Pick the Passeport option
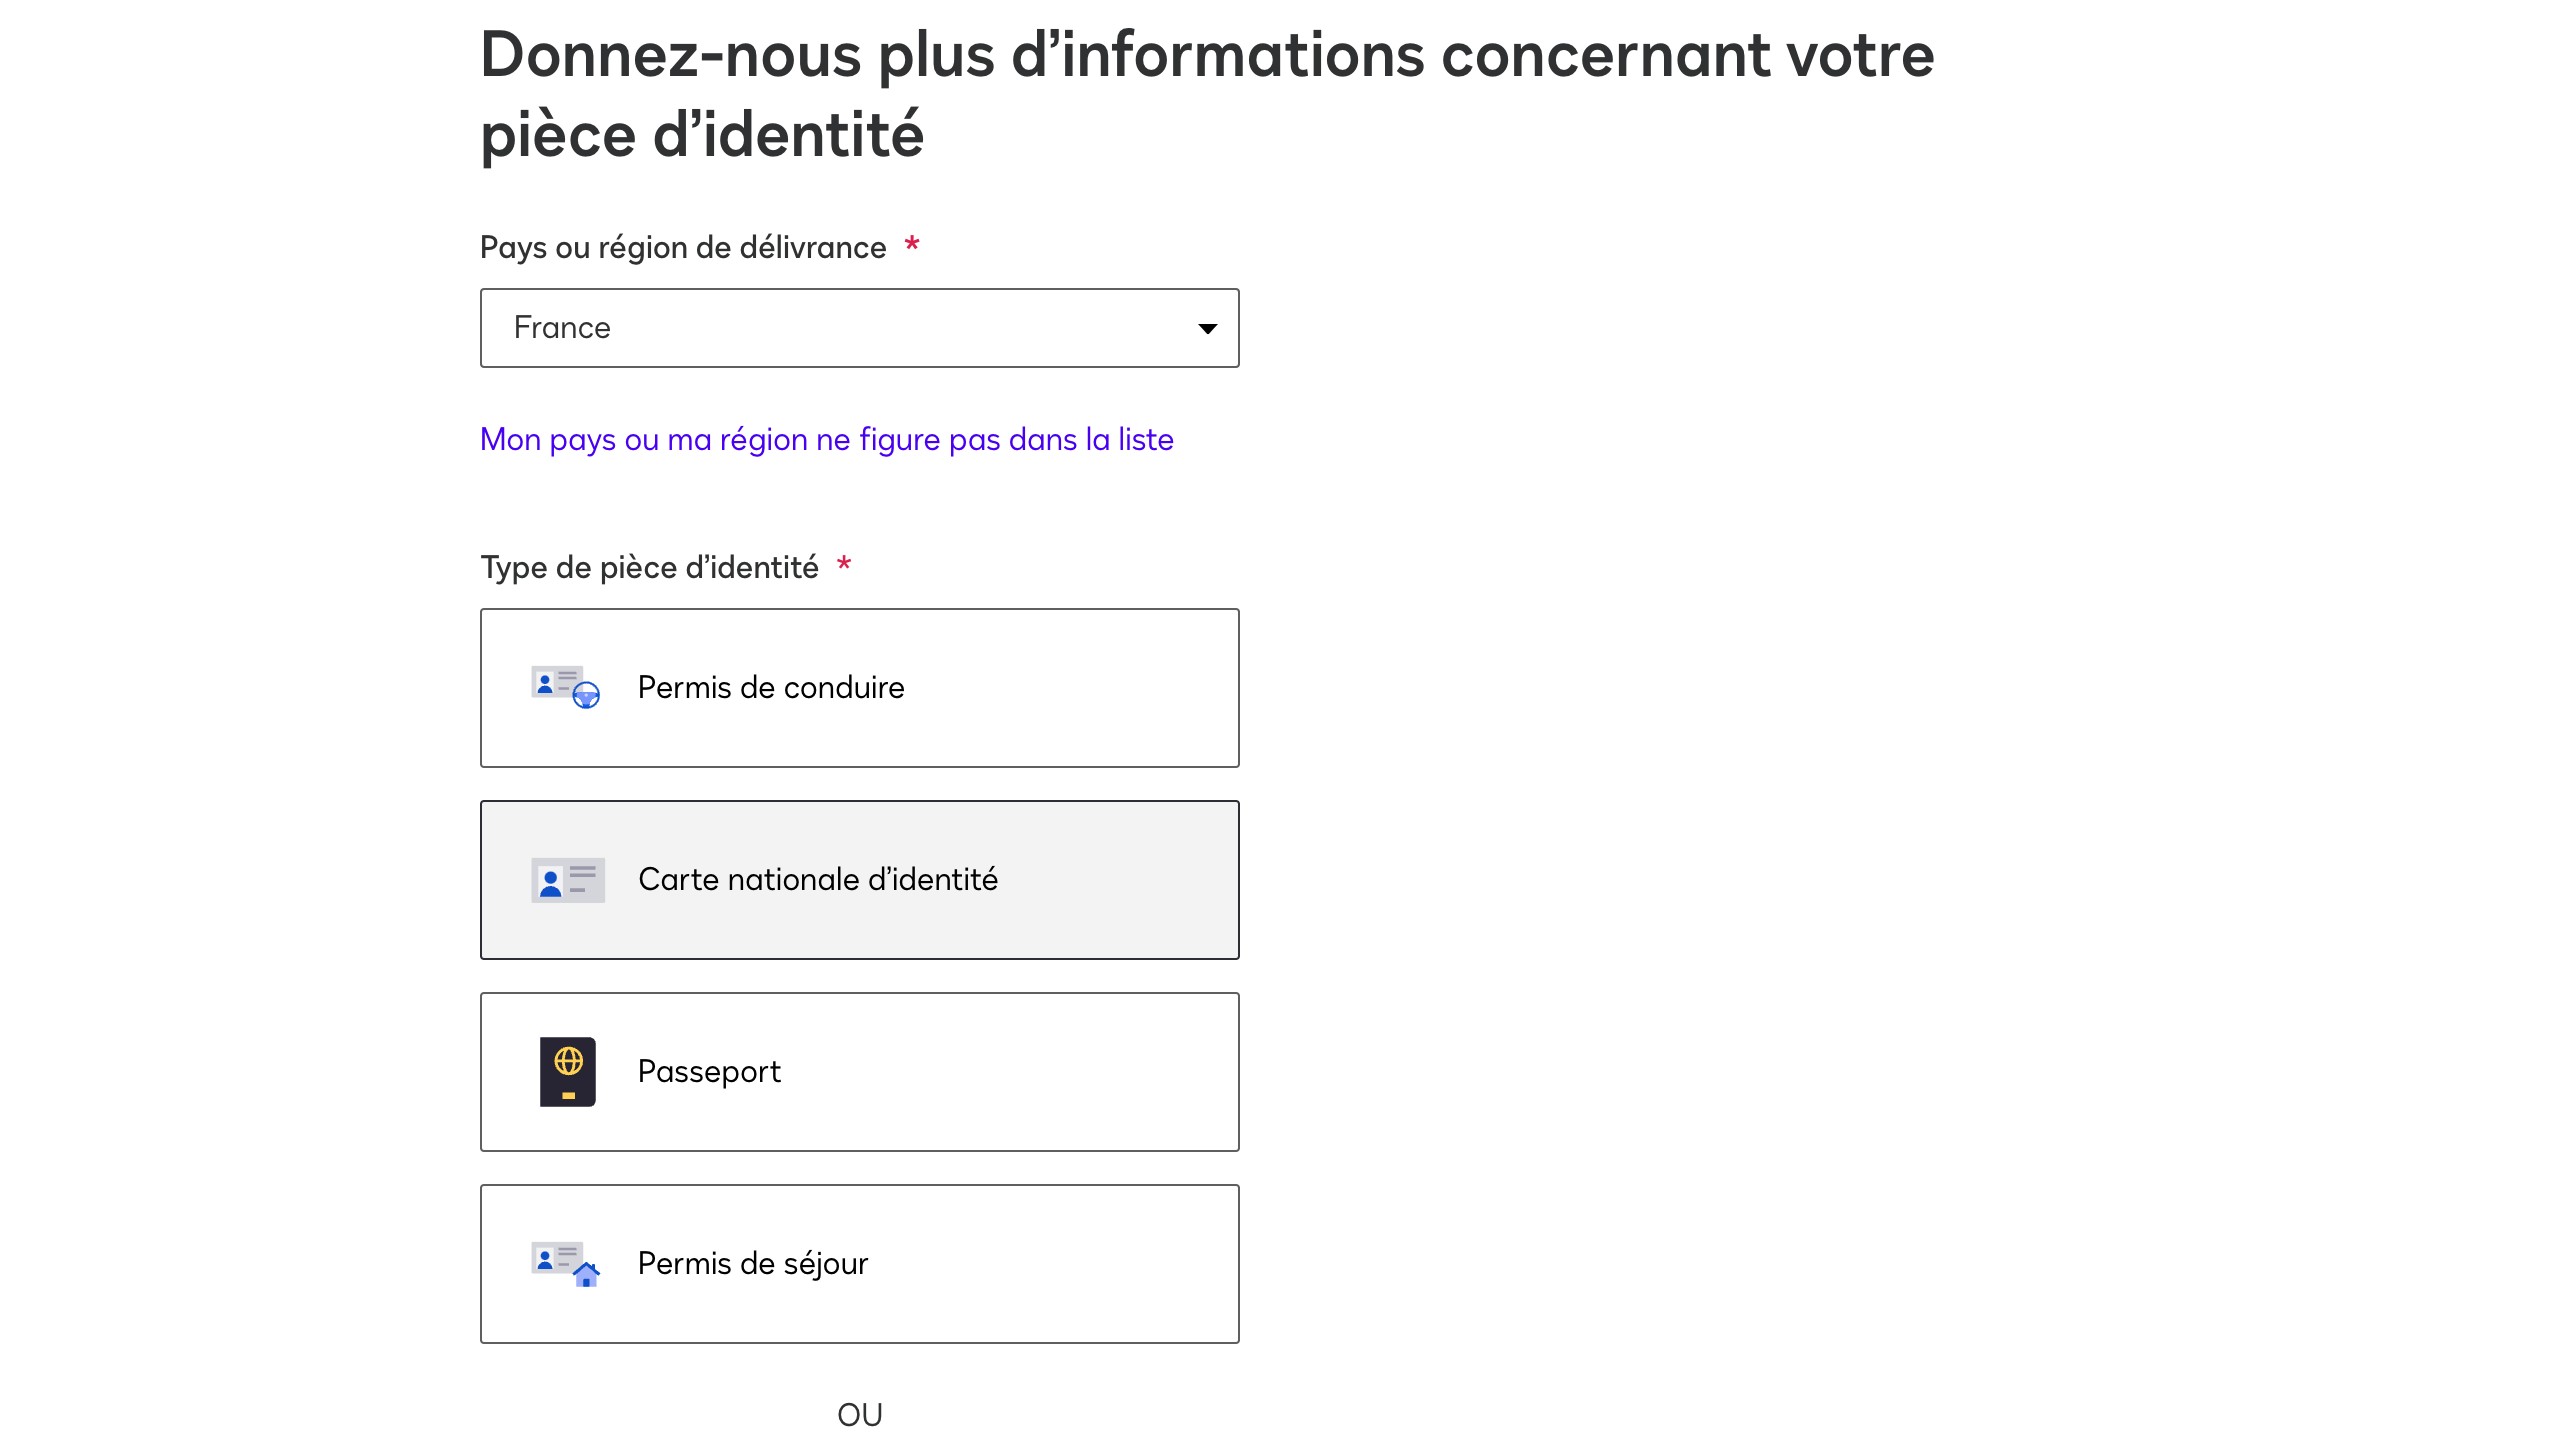2560x1440 pixels. click(709, 1072)
